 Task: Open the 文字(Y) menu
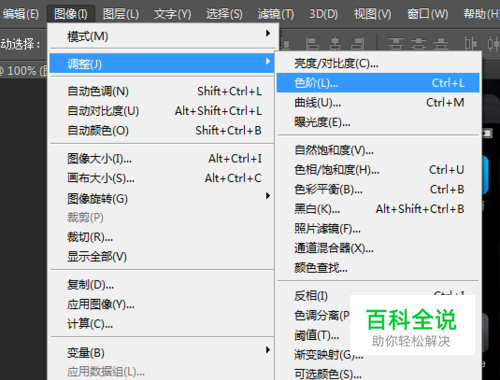click(x=172, y=14)
